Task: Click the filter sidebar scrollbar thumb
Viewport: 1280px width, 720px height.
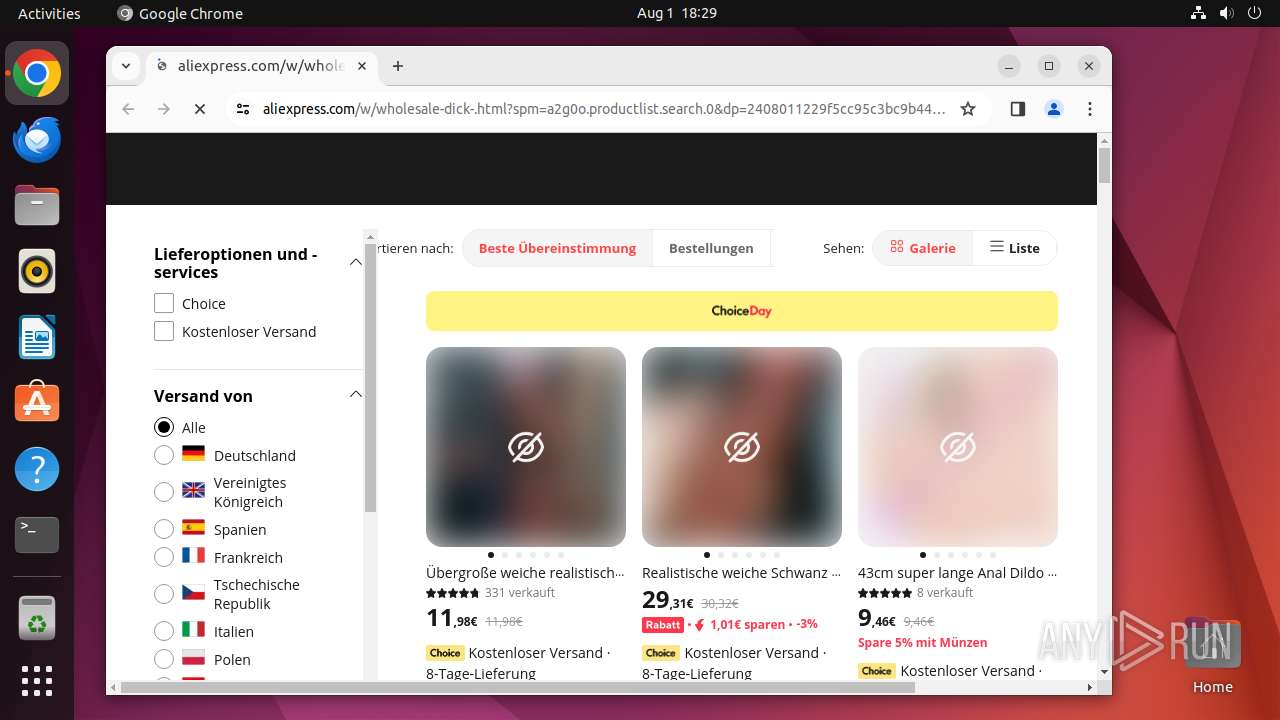Action: (x=370, y=377)
